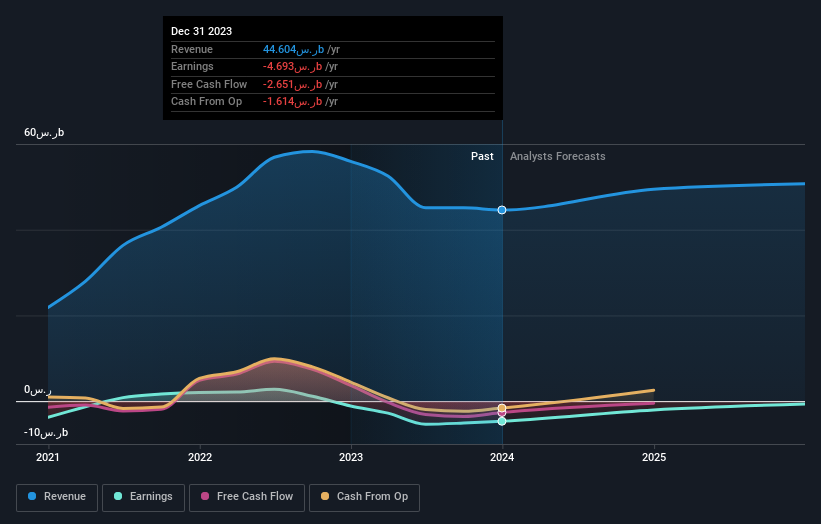Click the tooltip date 'Dec 31 2023'

202,31
